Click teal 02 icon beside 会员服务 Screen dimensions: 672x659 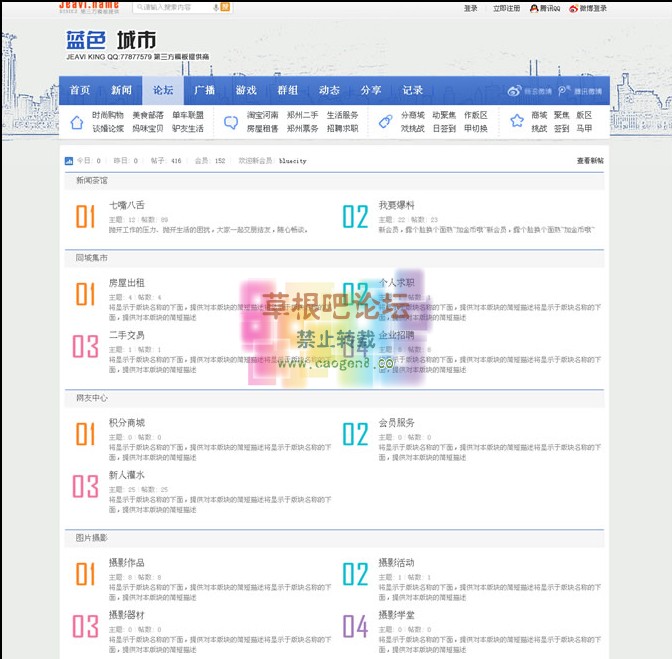pyautogui.click(x=355, y=434)
